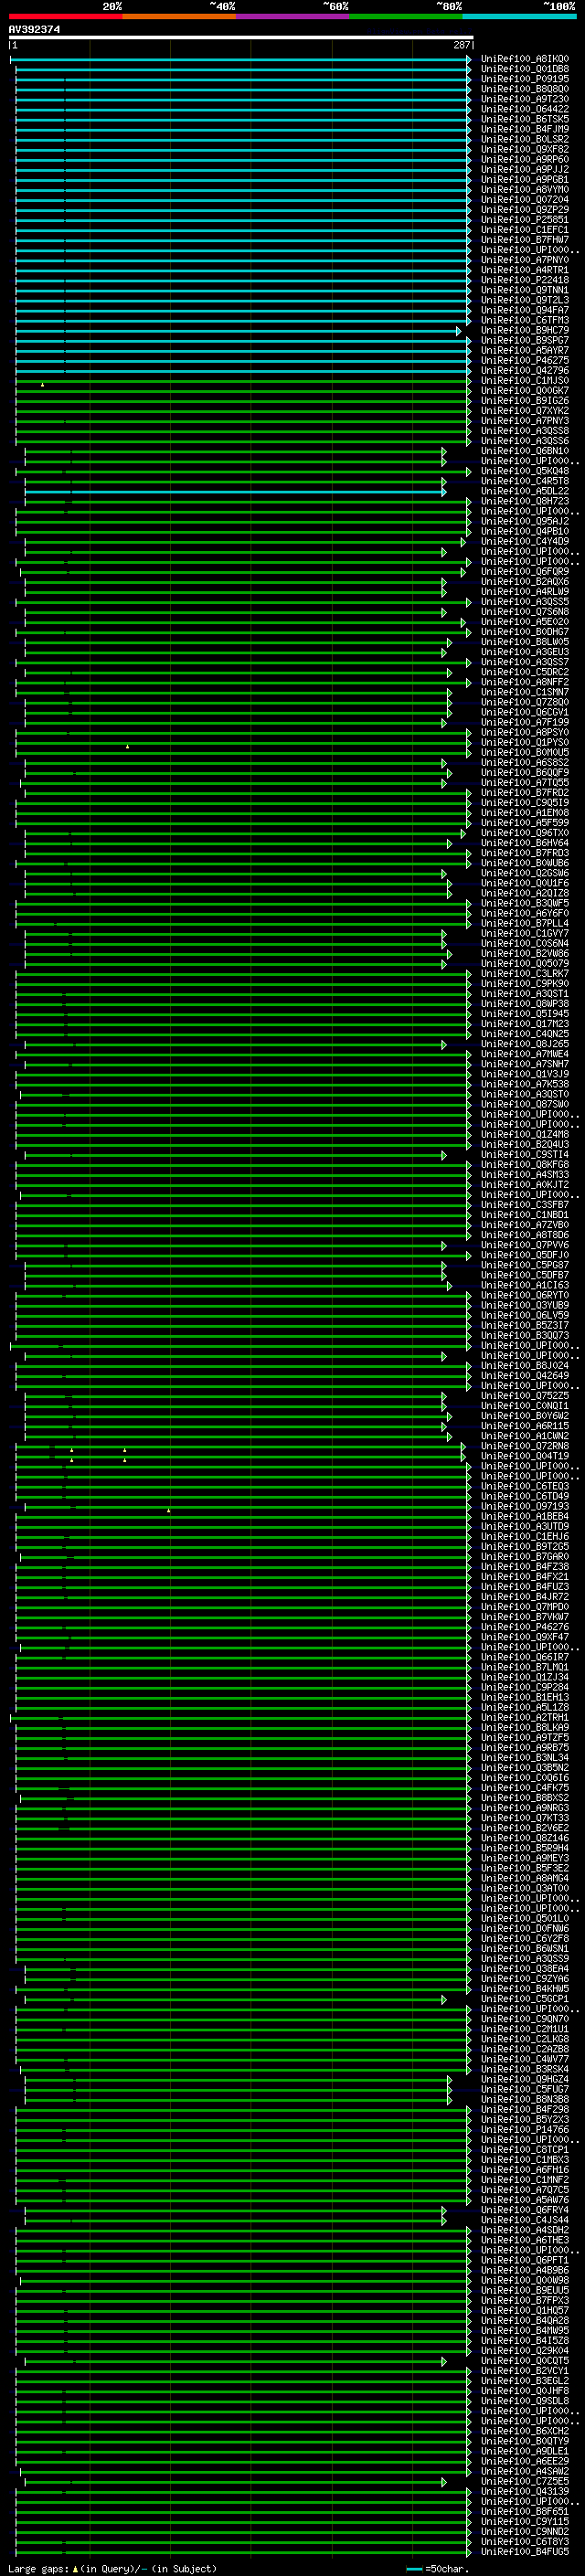Select the UniRef100_Q8J265 label
This screenshot has height=2576, width=585.
click(524, 1043)
